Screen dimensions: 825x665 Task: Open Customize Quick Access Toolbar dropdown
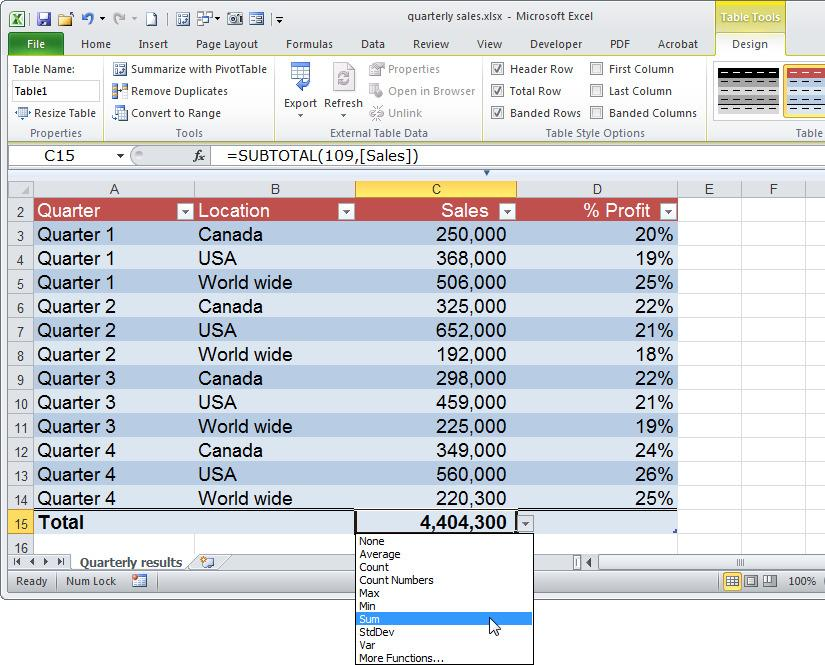point(279,20)
